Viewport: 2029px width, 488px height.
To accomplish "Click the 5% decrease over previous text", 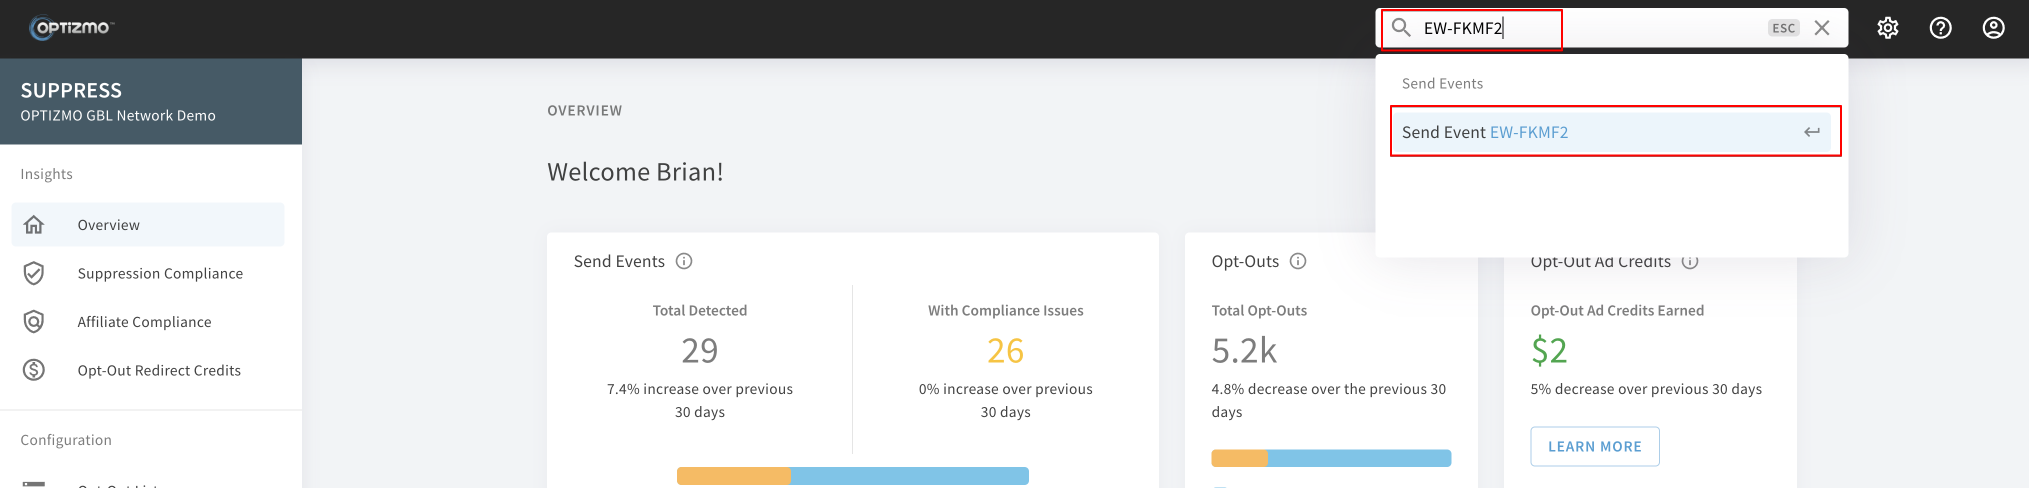I will pyautogui.click(x=1646, y=390).
